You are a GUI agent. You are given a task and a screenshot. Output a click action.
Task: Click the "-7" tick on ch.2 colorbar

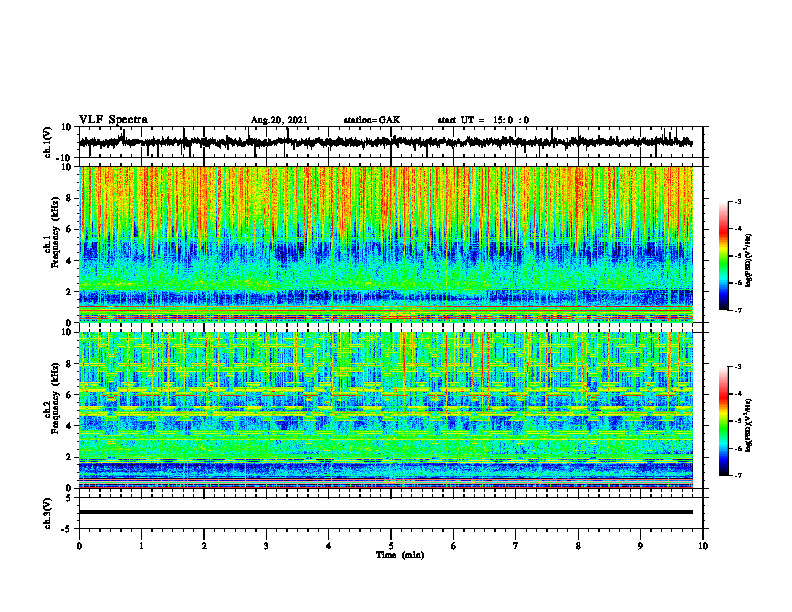pos(737,475)
